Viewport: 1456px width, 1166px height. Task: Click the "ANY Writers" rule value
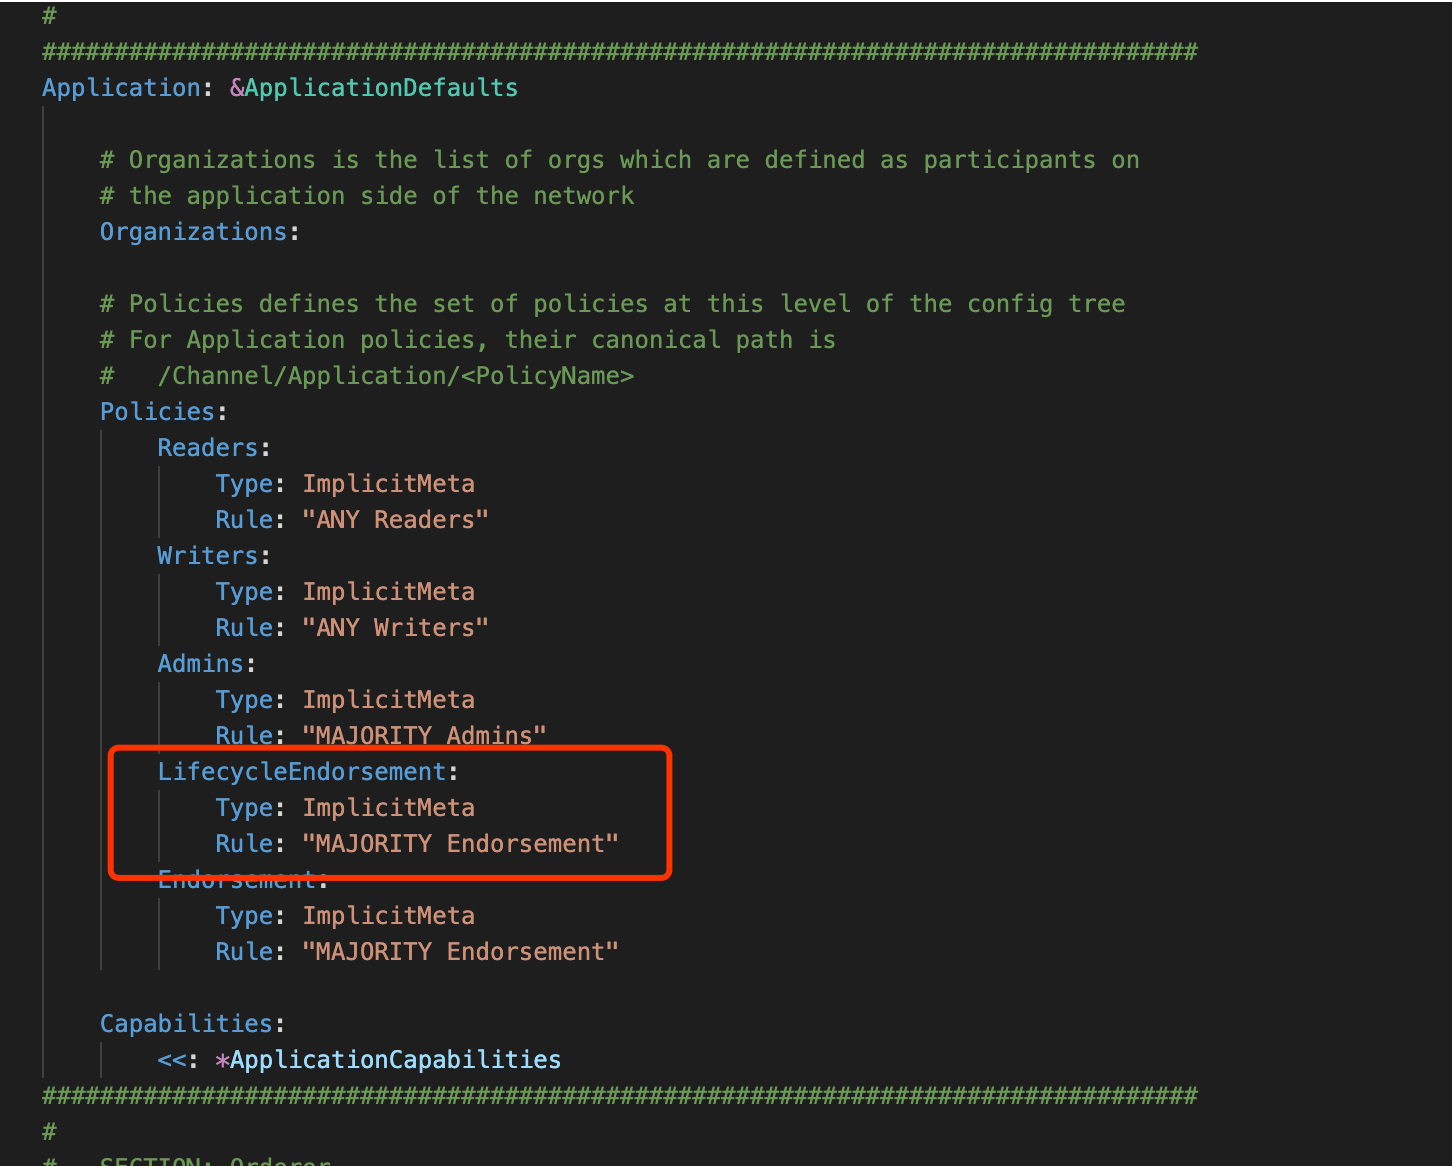pyautogui.click(x=395, y=628)
